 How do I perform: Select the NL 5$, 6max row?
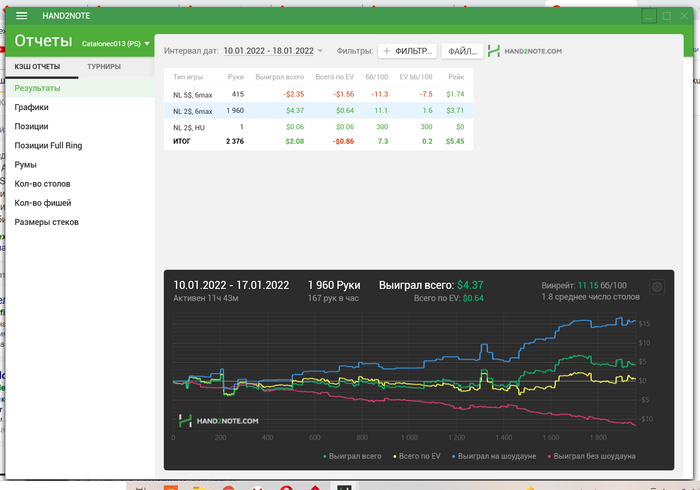pos(318,94)
